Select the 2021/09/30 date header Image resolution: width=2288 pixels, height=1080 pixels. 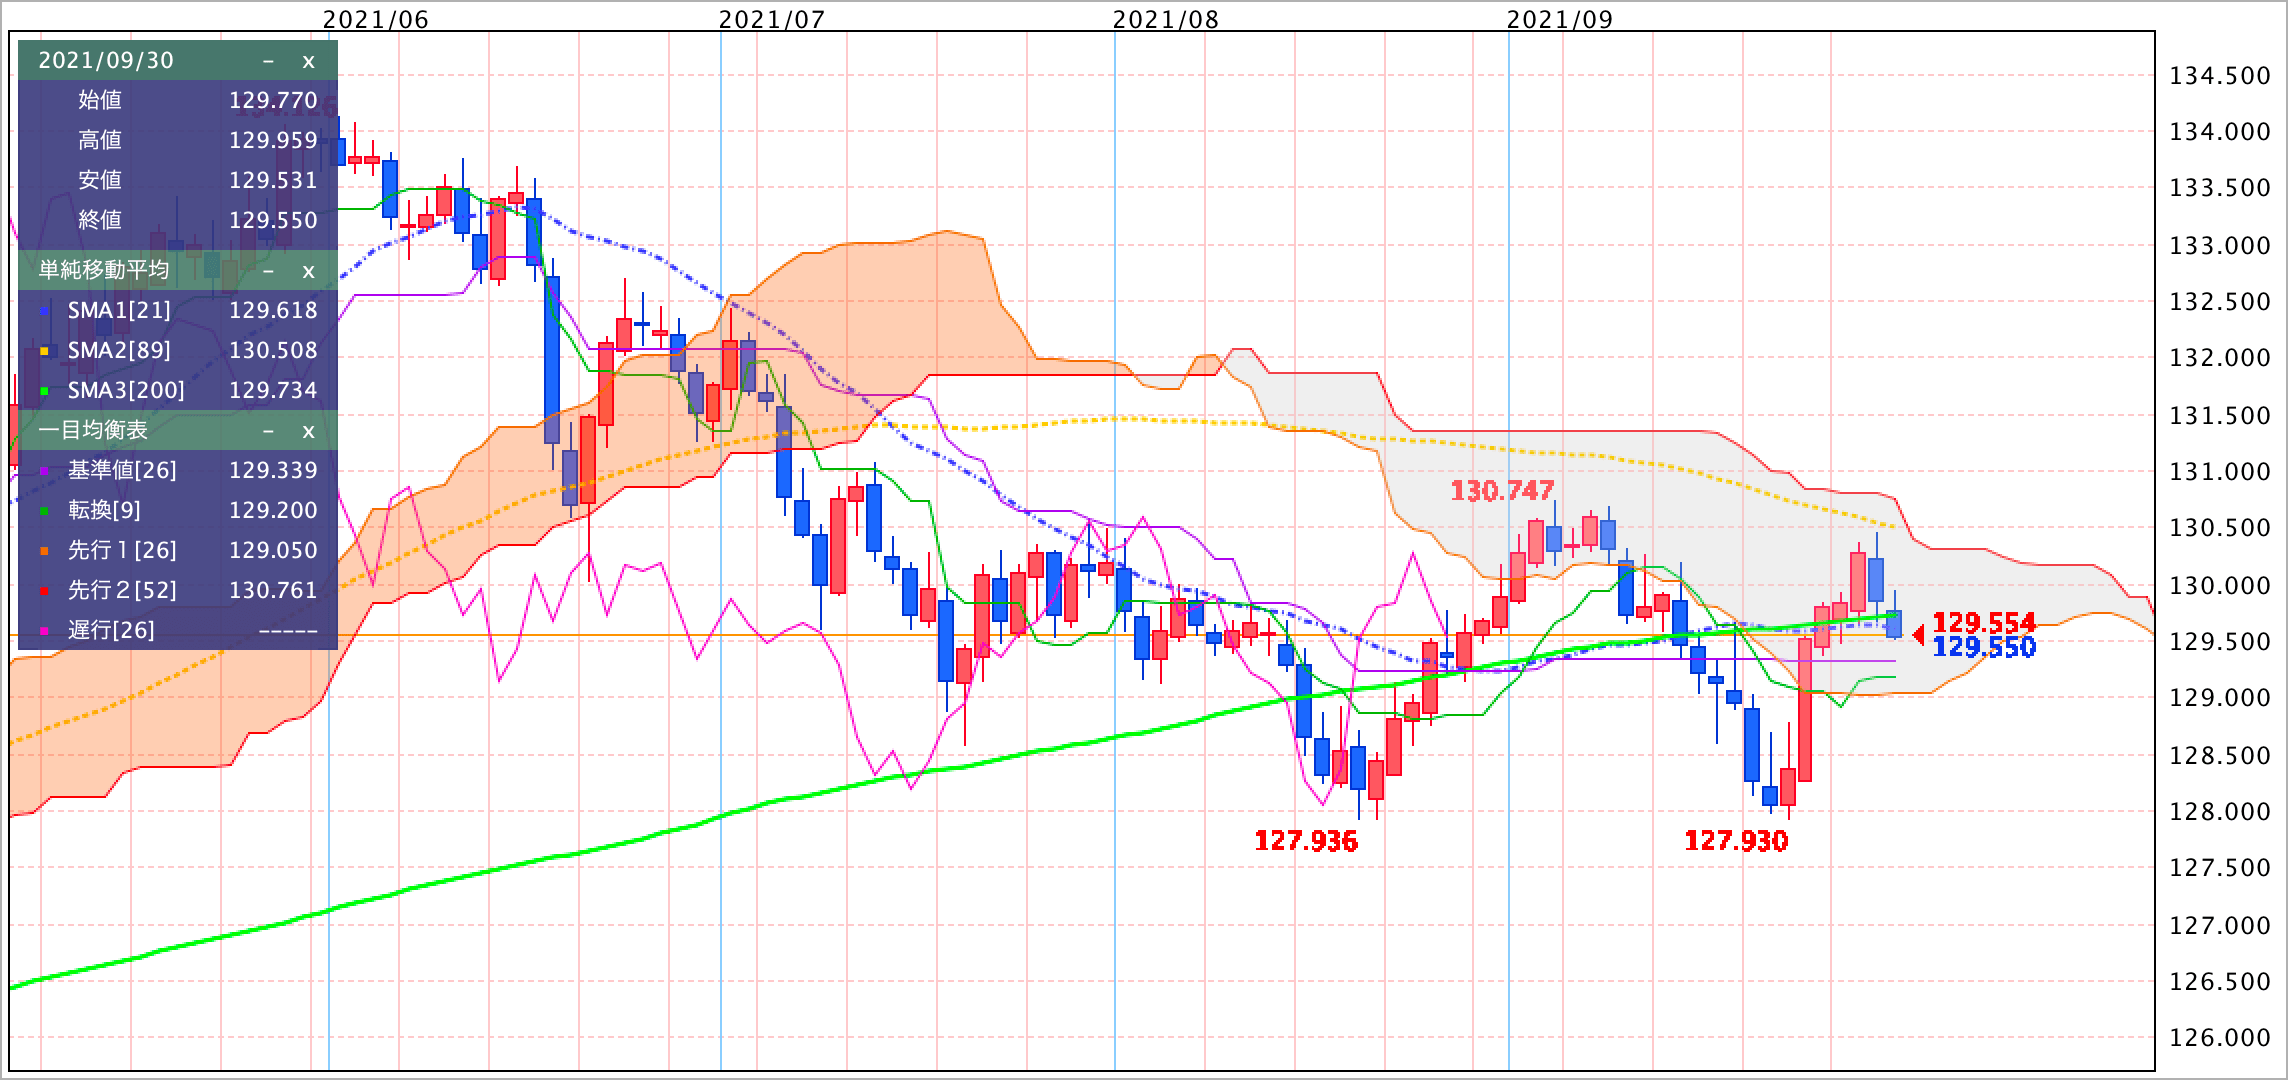pos(106,60)
